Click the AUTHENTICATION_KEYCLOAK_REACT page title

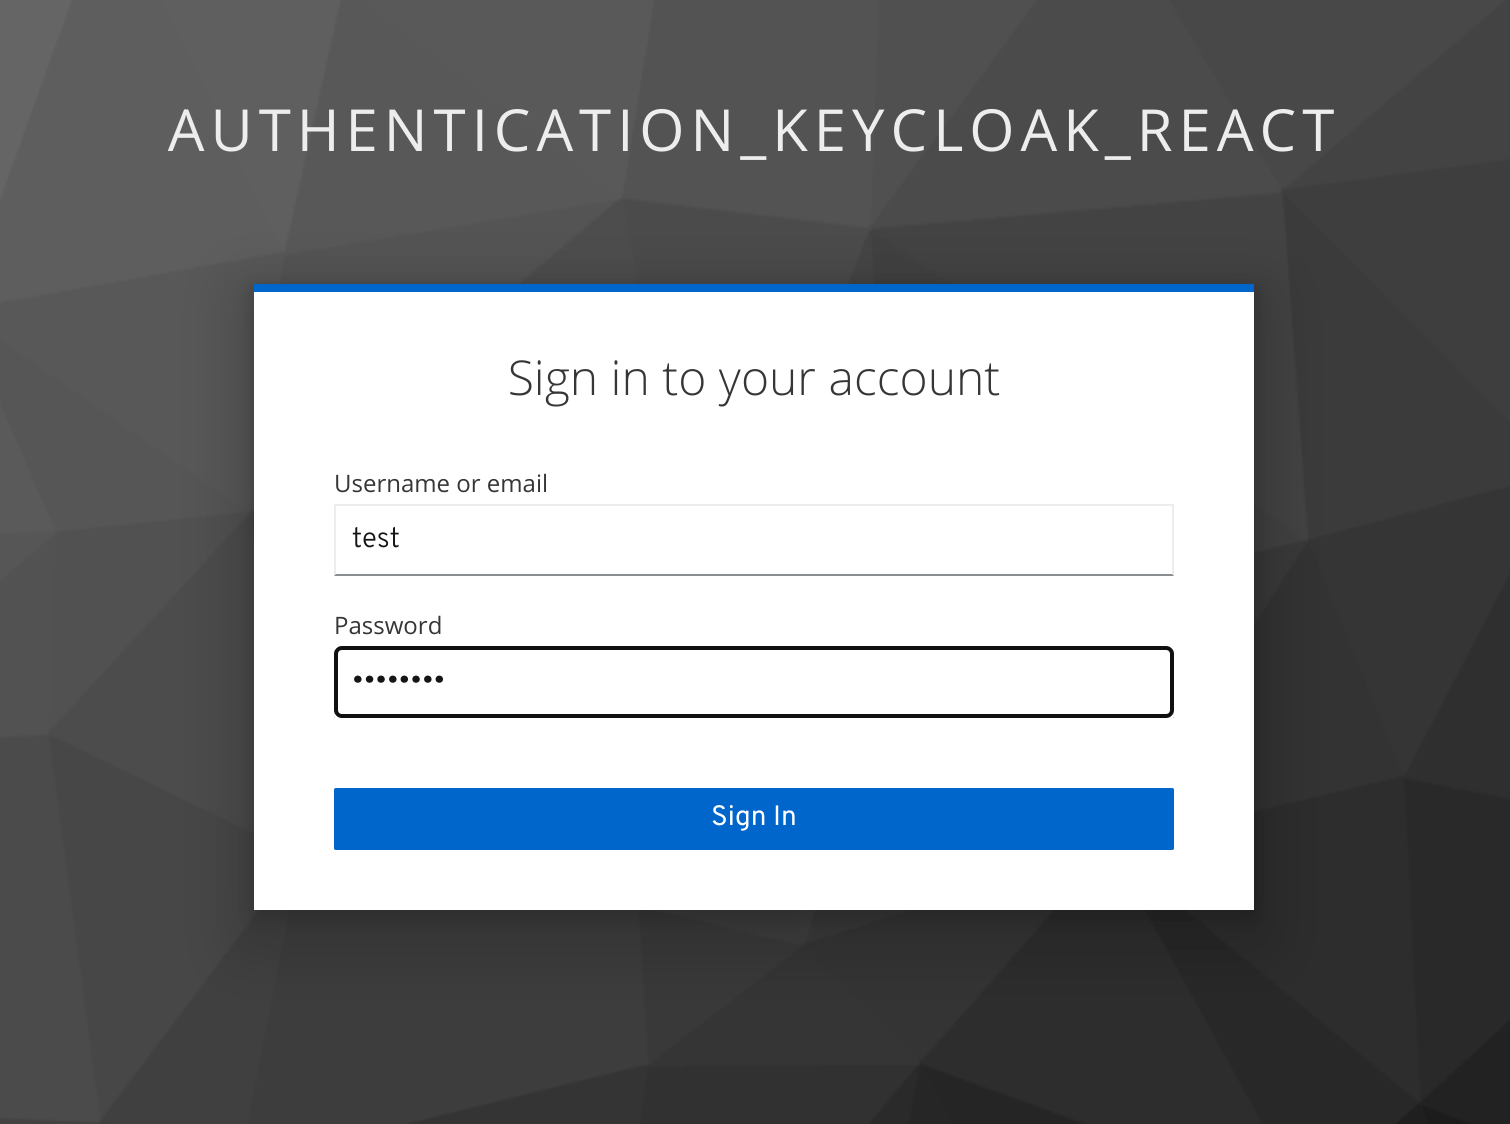click(x=753, y=129)
